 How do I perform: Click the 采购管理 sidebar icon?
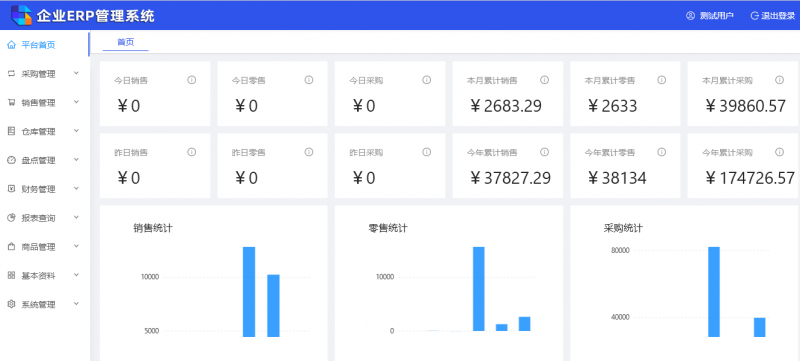(x=11, y=74)
